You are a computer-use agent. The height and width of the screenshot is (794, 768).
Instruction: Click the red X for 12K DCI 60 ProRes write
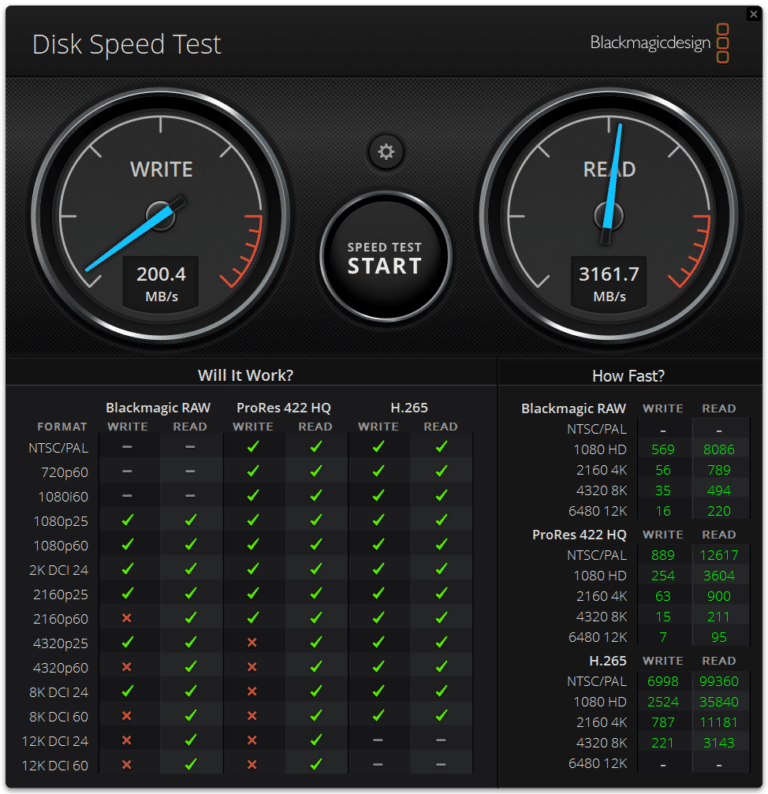(252, 765)
